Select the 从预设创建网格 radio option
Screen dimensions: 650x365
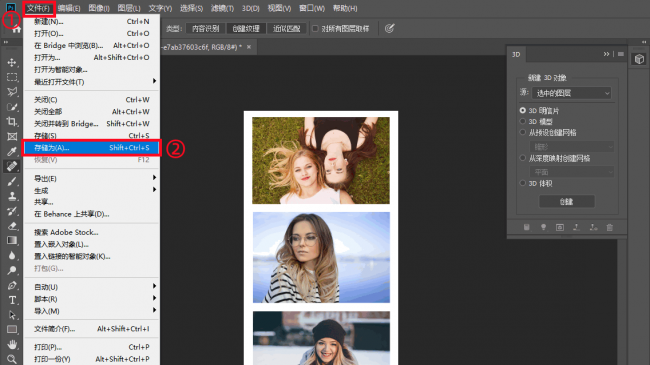[x=523, y=132]
